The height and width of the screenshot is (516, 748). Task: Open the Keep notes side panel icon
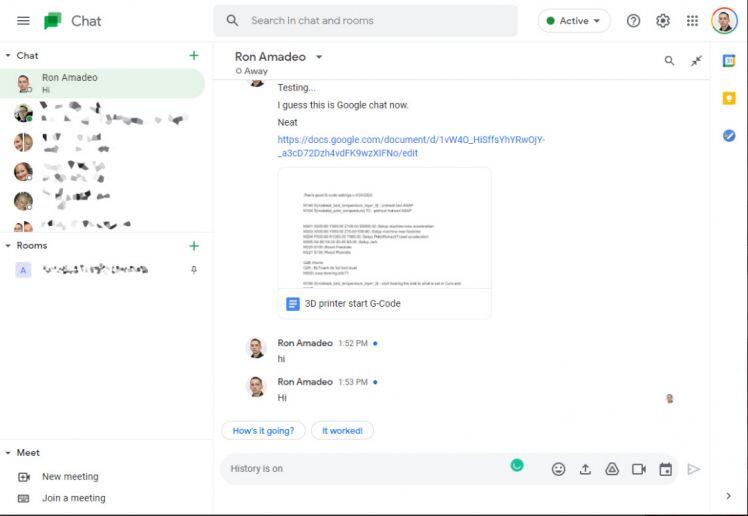(729, 98)
